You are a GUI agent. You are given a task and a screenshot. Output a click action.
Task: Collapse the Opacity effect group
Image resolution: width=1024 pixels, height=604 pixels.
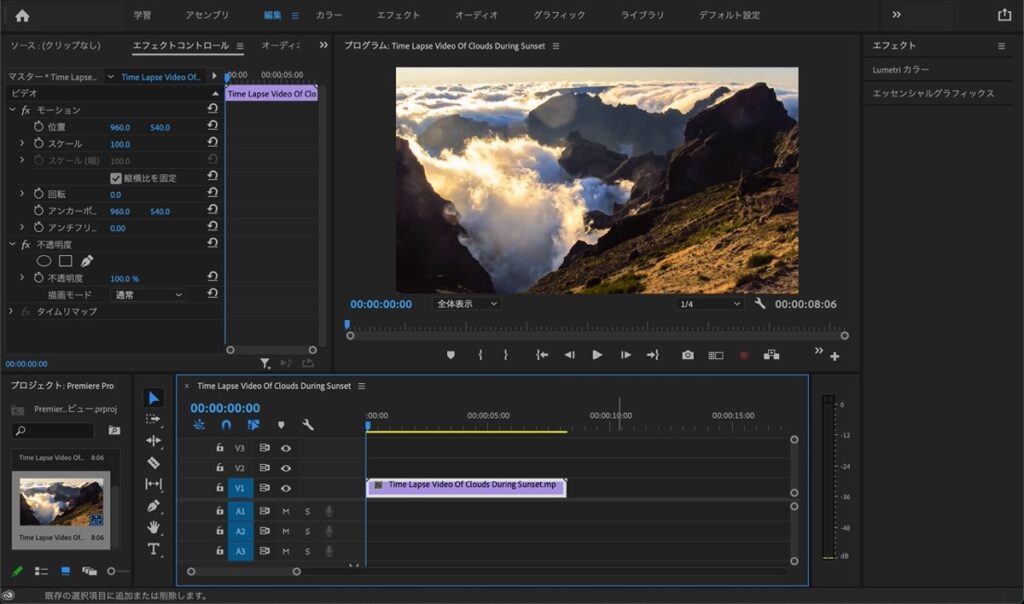point(12,244)
